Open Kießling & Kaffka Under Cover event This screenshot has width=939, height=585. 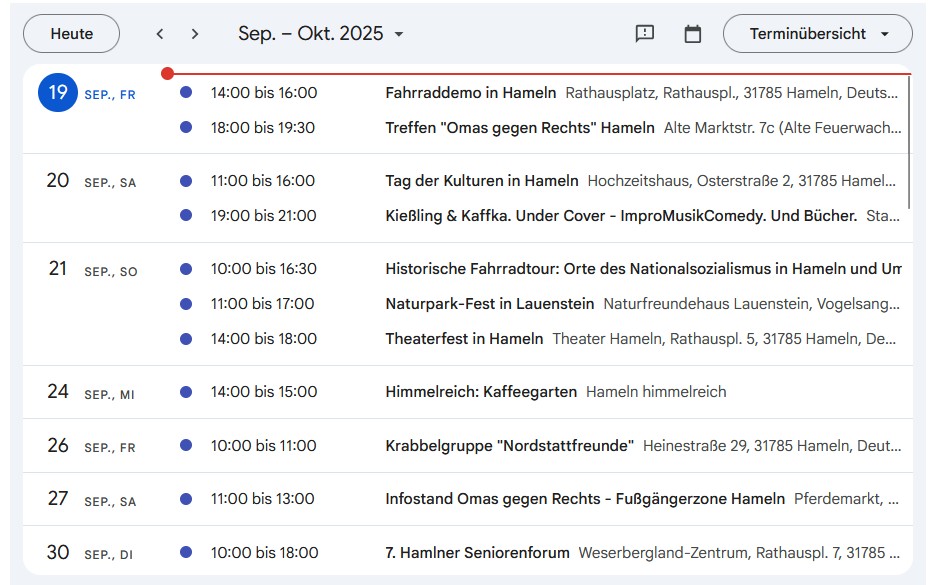[620, 216]
